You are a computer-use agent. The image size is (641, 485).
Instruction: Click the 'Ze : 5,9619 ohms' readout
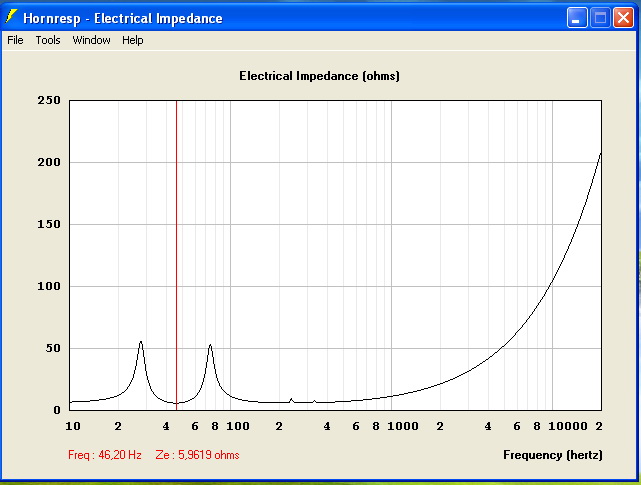point(197,455)
